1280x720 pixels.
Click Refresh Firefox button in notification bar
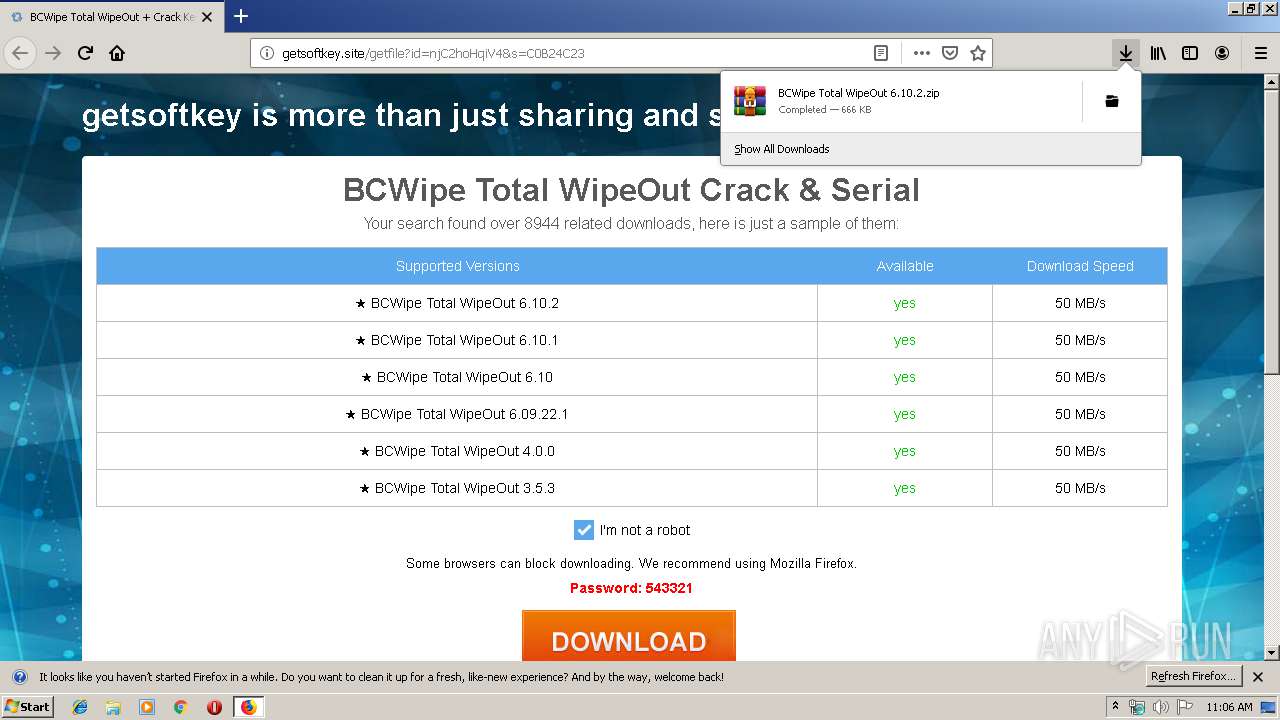[x=1194, y=676]
